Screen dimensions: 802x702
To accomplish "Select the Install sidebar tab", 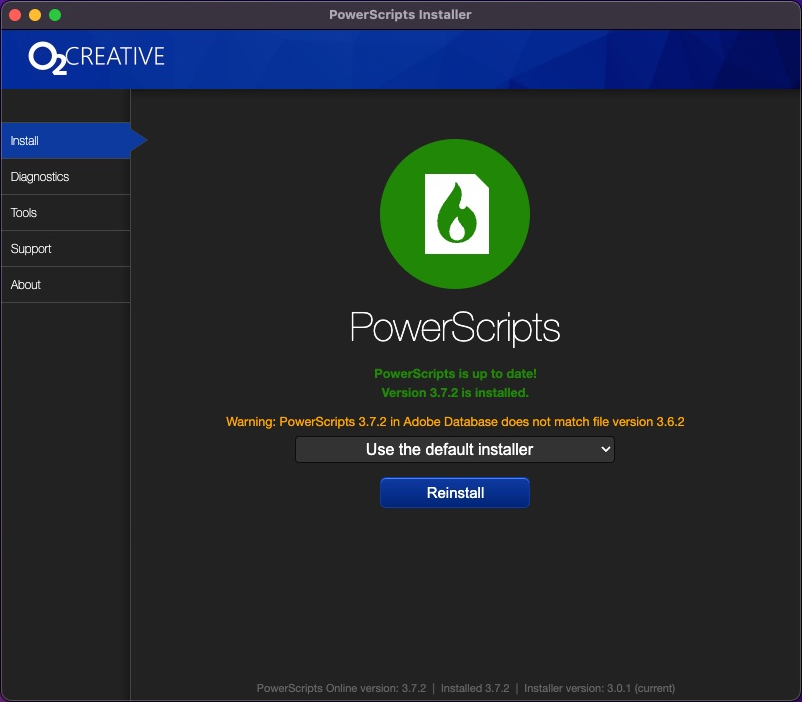I will [66, 141].
